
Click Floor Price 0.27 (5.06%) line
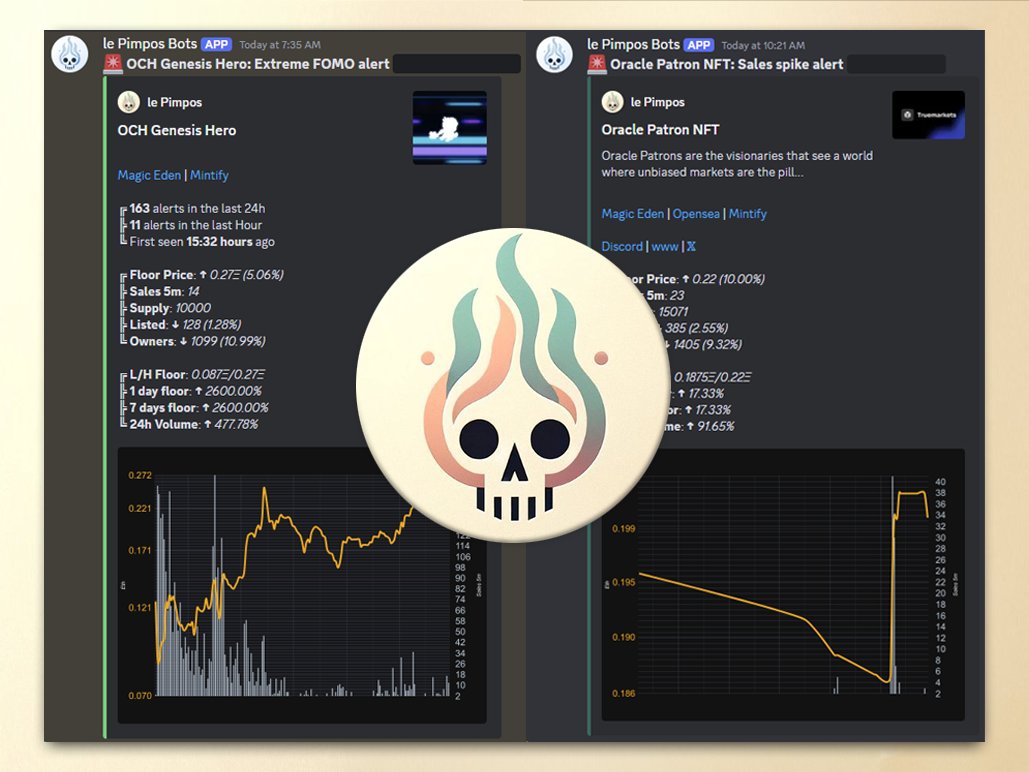point(206,275)
